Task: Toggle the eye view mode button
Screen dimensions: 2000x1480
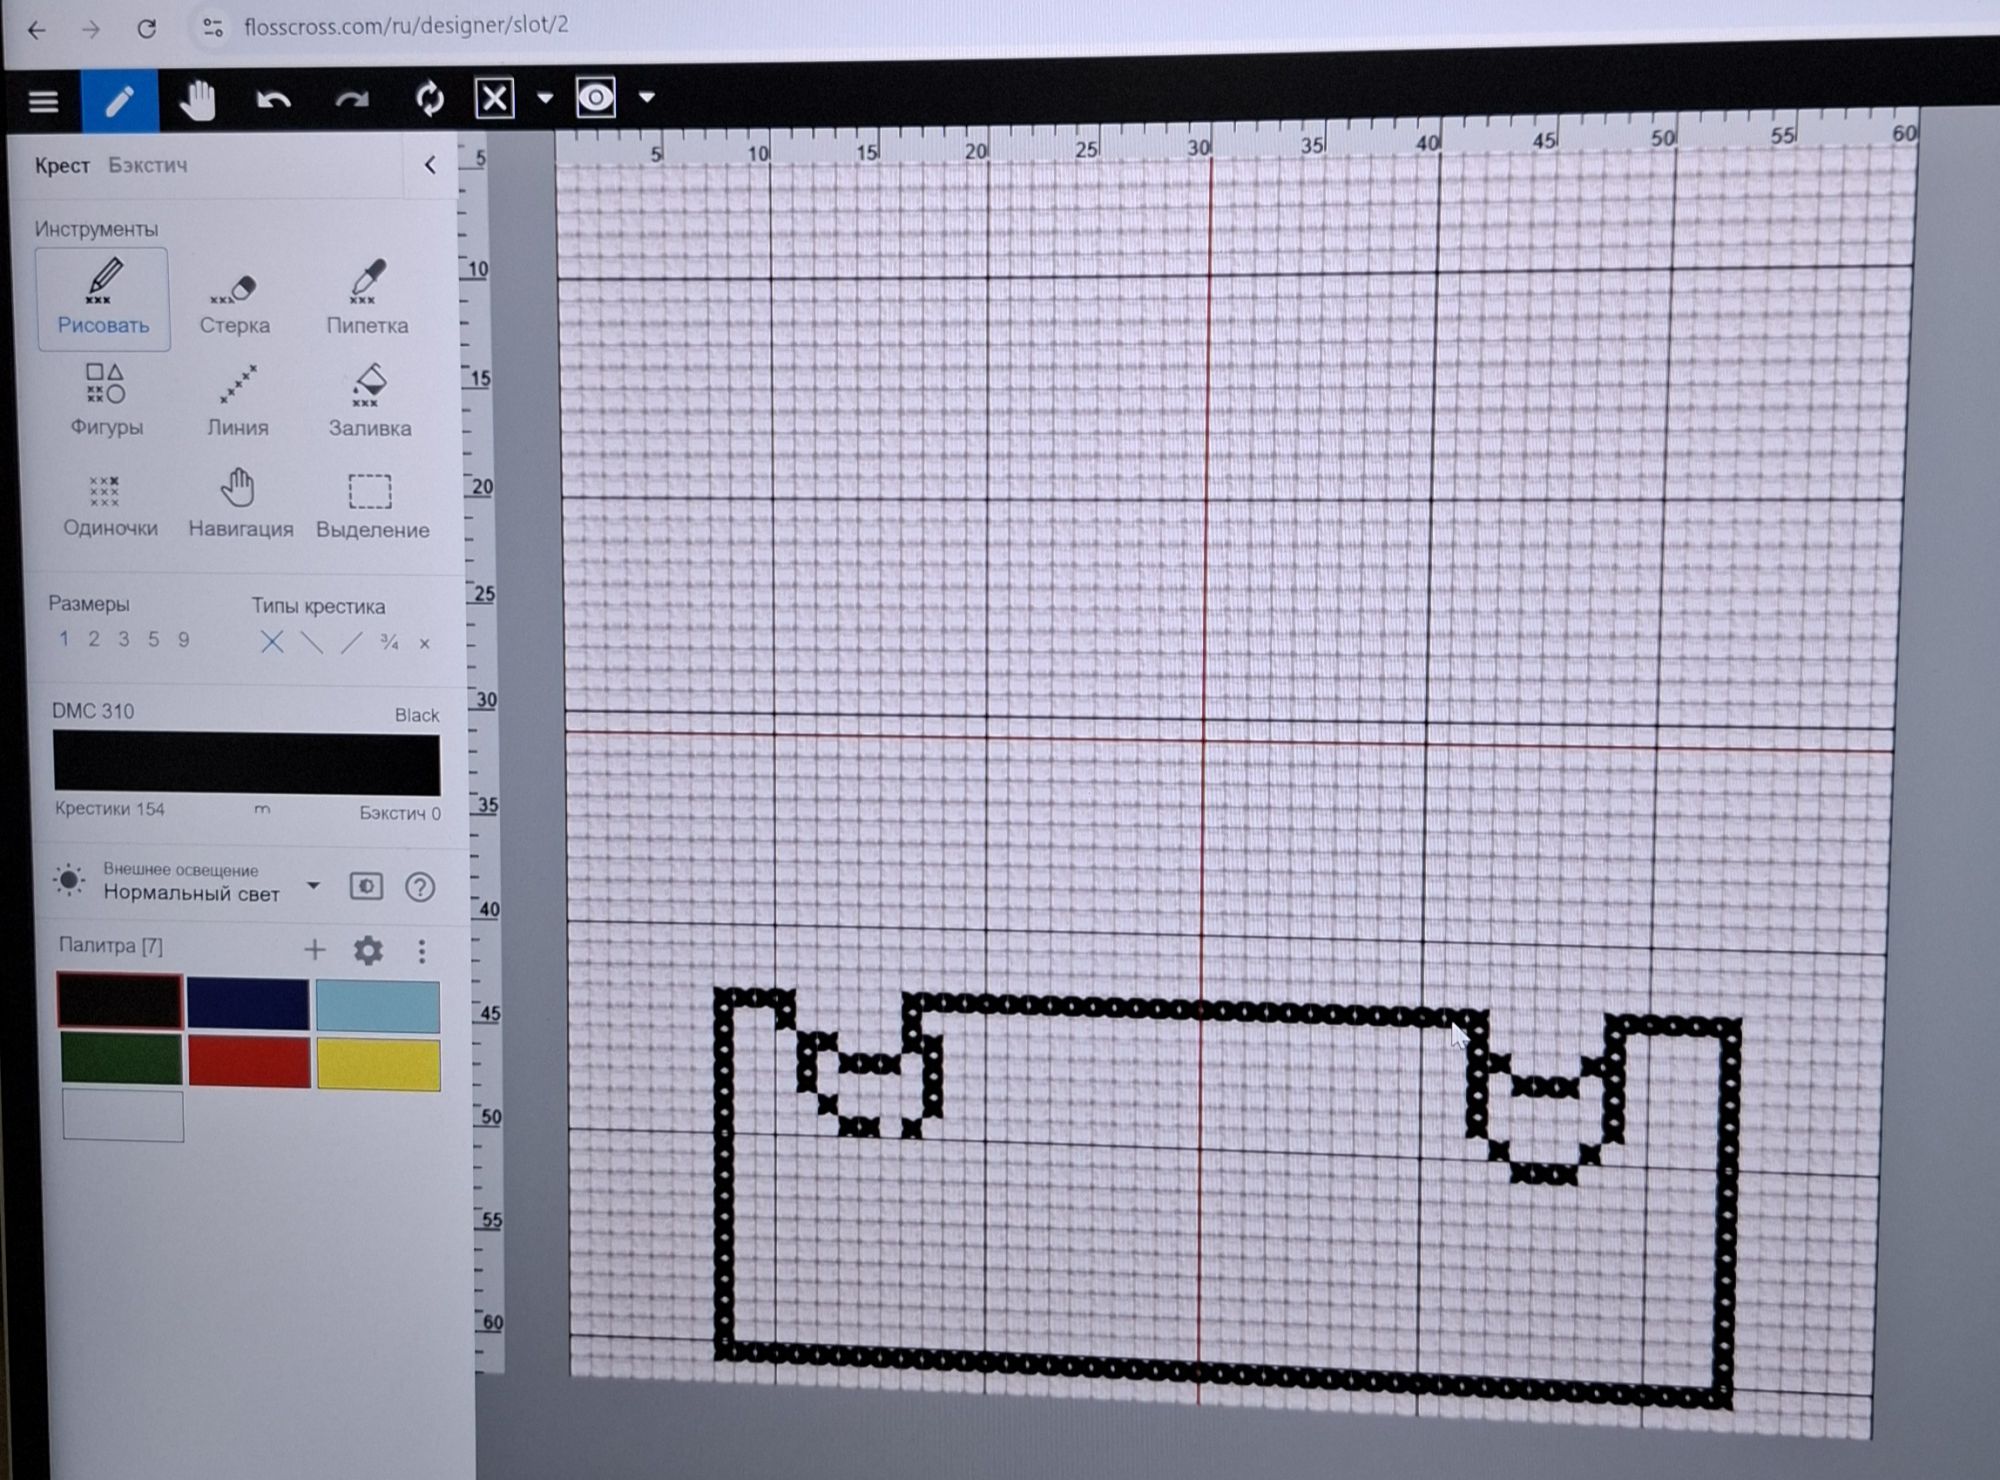Action: tap(596, 98)
